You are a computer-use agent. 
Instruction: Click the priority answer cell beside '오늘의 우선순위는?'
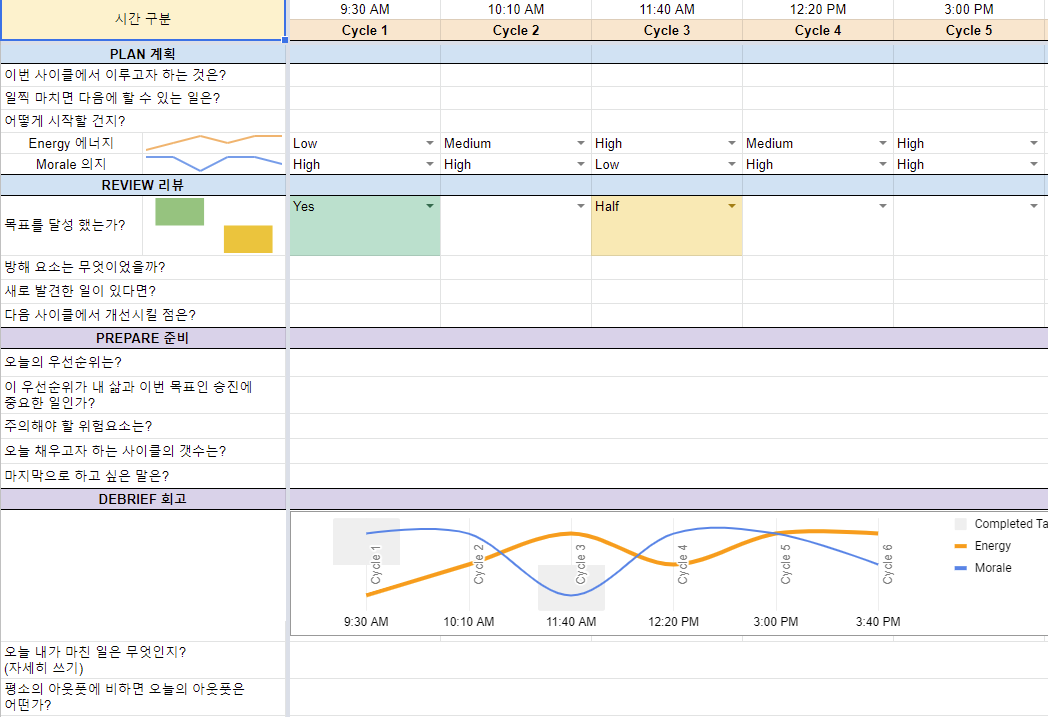click(x=668, y=362)
